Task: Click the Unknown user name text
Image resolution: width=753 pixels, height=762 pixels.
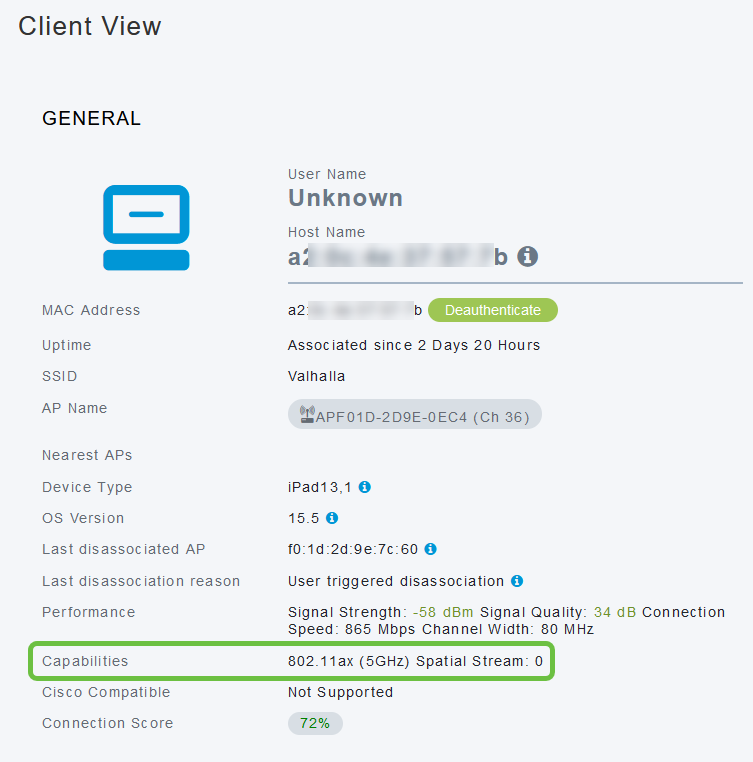Action: click(x=346, y=198)
